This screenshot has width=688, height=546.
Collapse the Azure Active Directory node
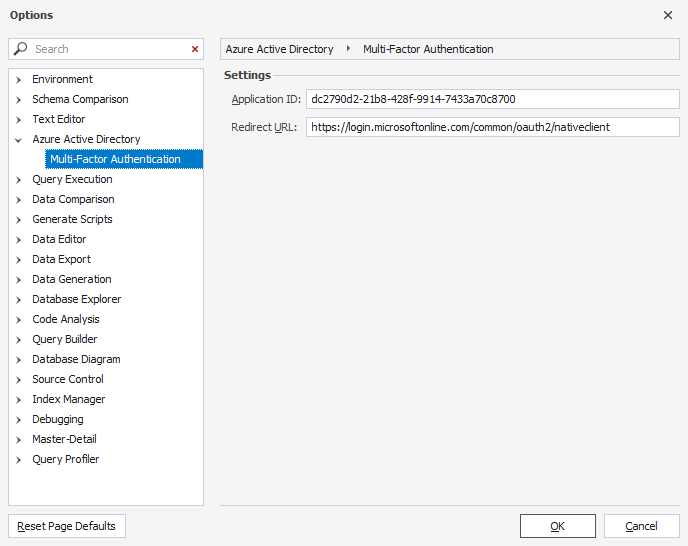click(x=18, y=140)
